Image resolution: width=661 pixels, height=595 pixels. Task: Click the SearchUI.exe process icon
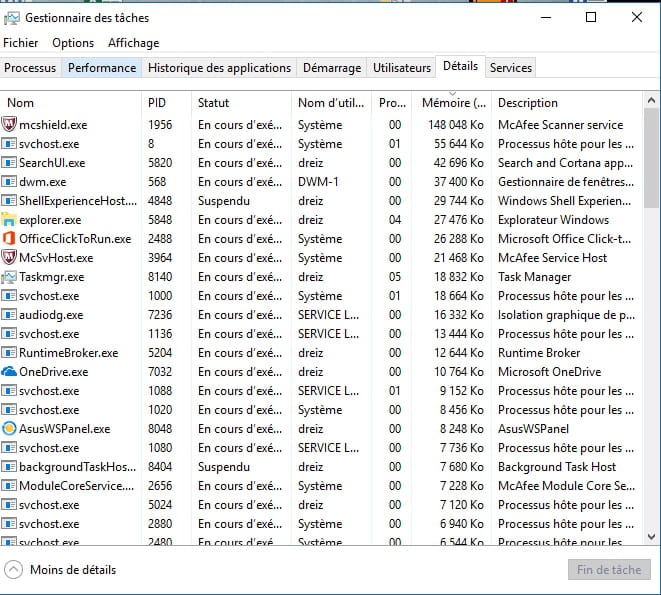coord(9,163)
